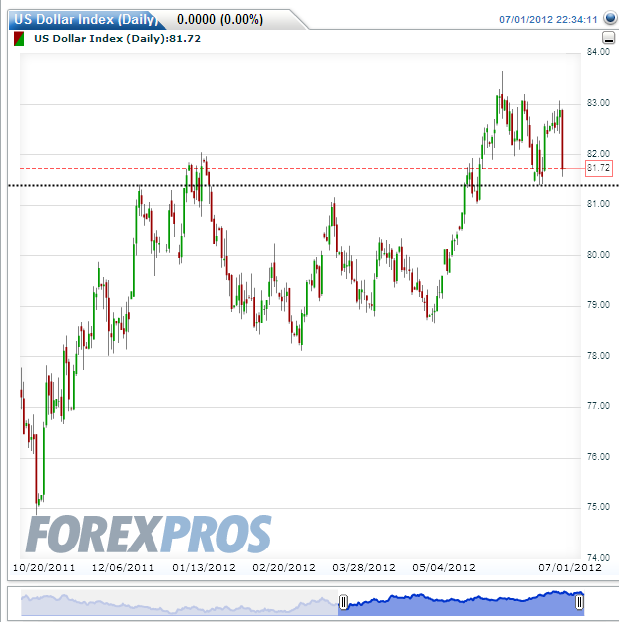This screenshot has width=619, height=622.
Task: Select the 81.72 current price label
Action: click(599, 168)
